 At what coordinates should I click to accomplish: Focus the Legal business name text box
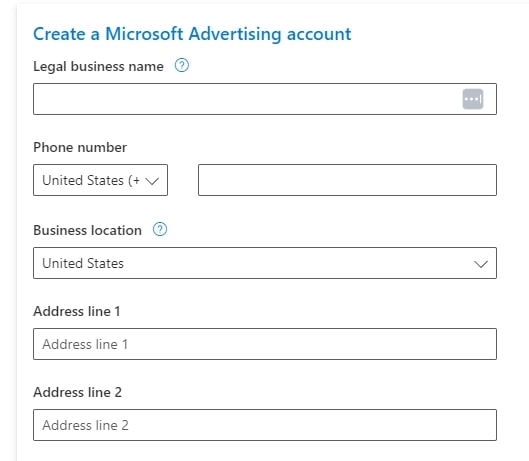coord(265,99)
